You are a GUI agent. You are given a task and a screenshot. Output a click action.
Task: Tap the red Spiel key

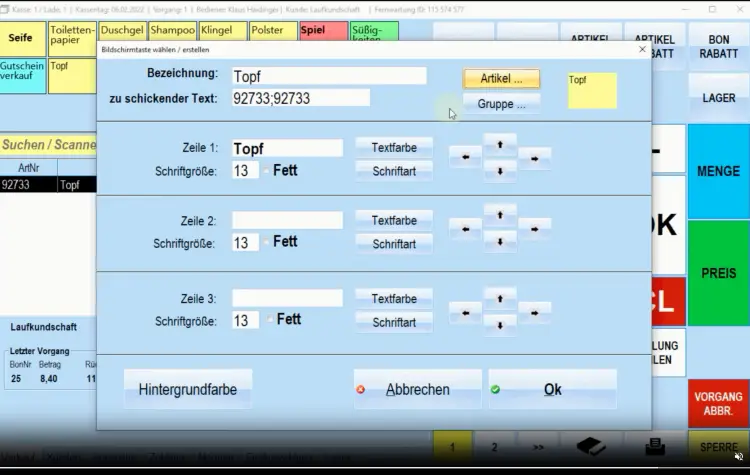pos(323,30)
